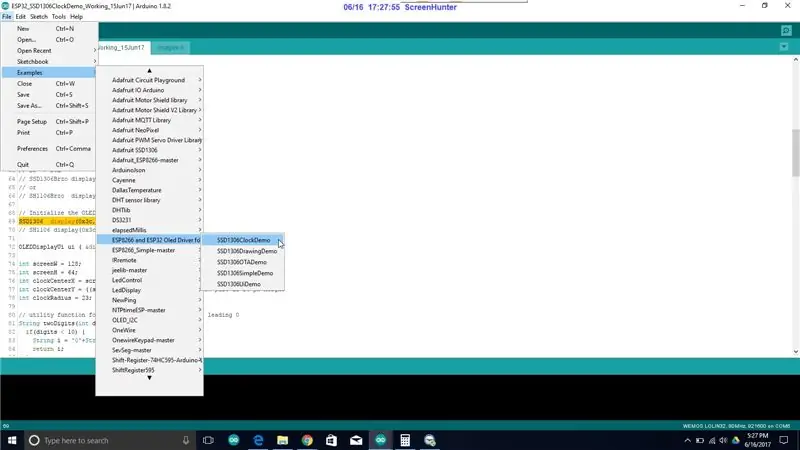Screen dimensions: 800x450
Task: Open the Mail app in the taskbar
Action: click(356, 440)
